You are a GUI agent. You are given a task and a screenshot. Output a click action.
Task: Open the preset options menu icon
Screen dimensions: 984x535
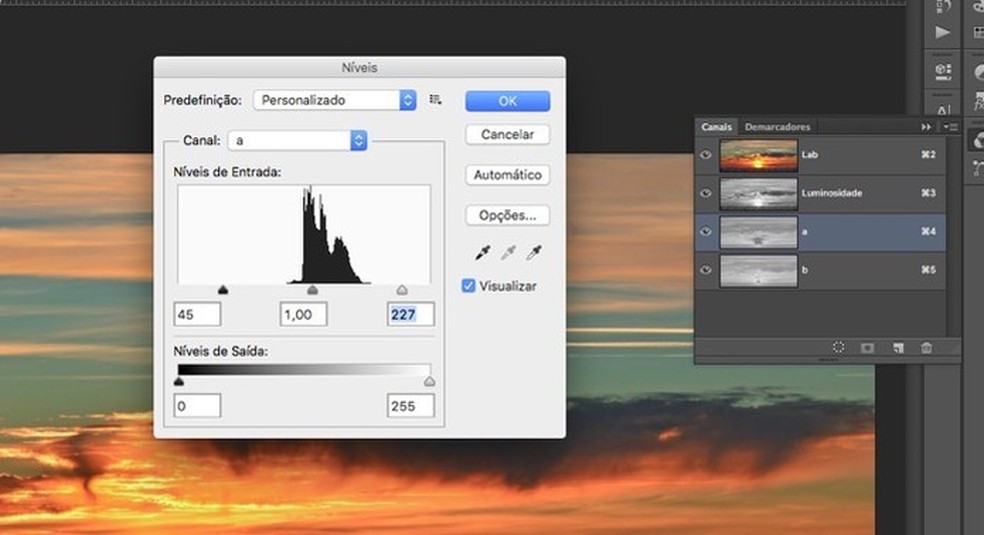435,100
